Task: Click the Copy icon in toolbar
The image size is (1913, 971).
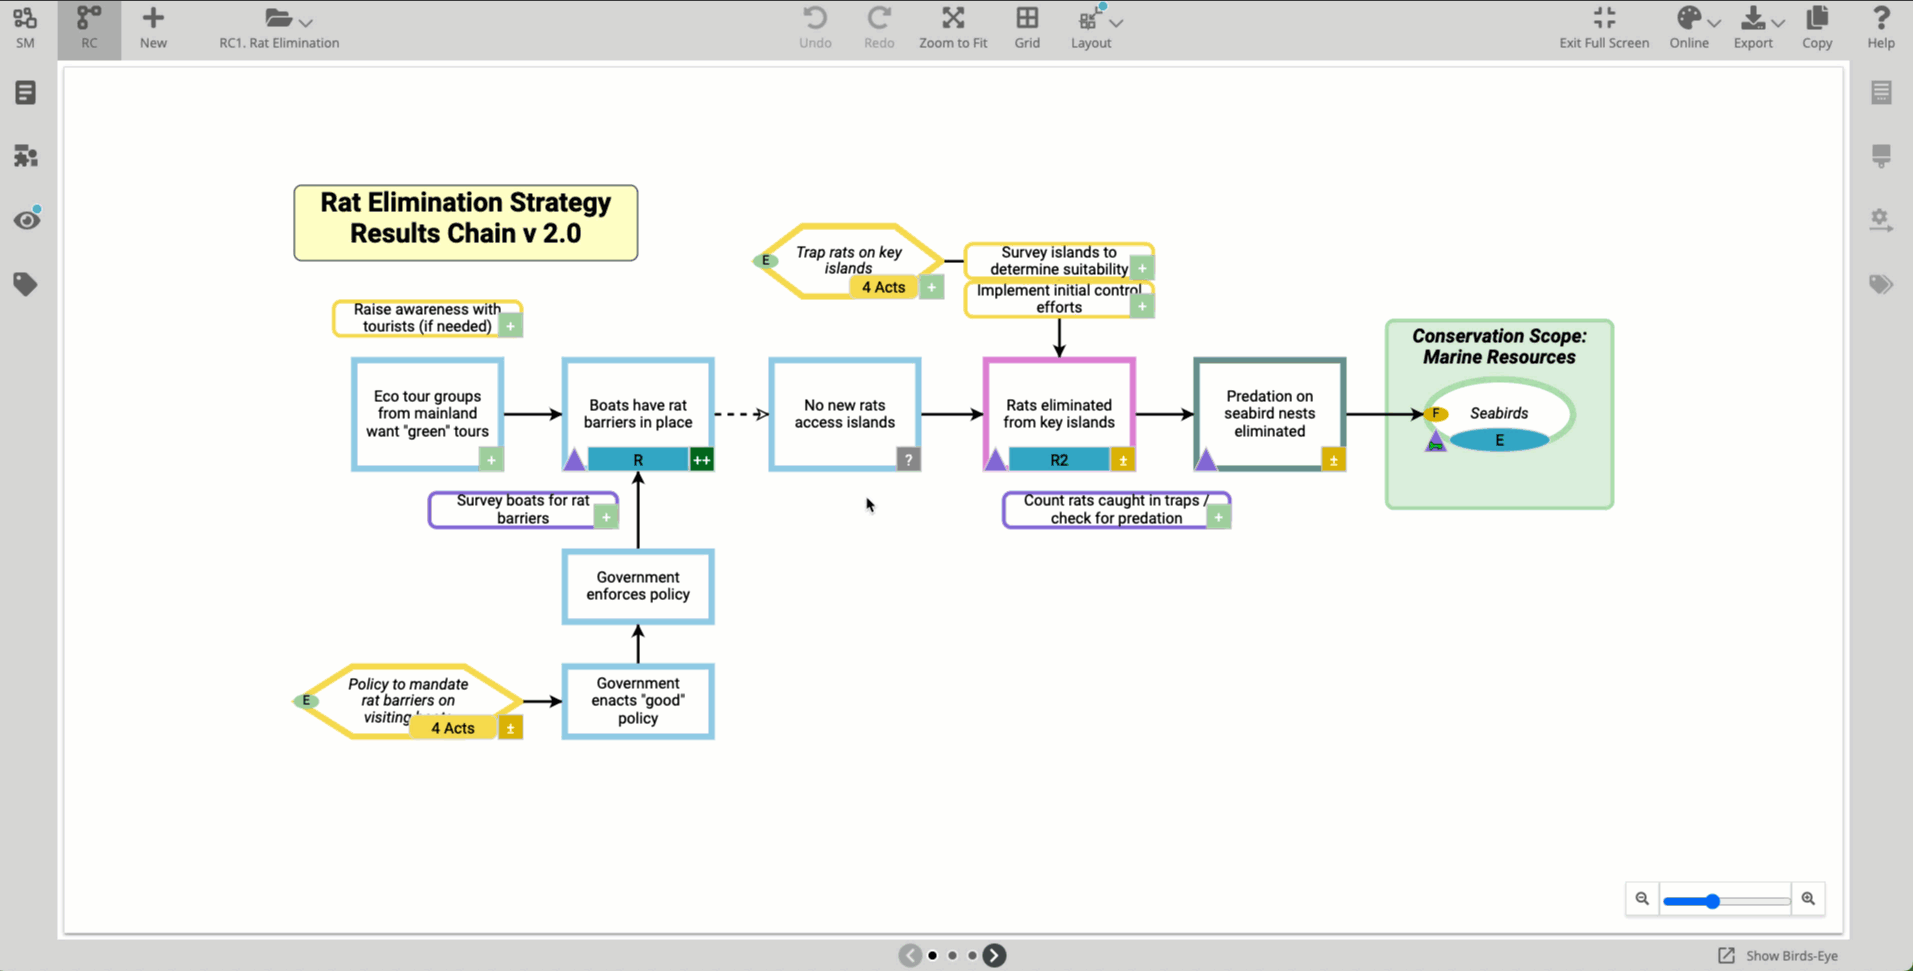Action: (1817, 19)
